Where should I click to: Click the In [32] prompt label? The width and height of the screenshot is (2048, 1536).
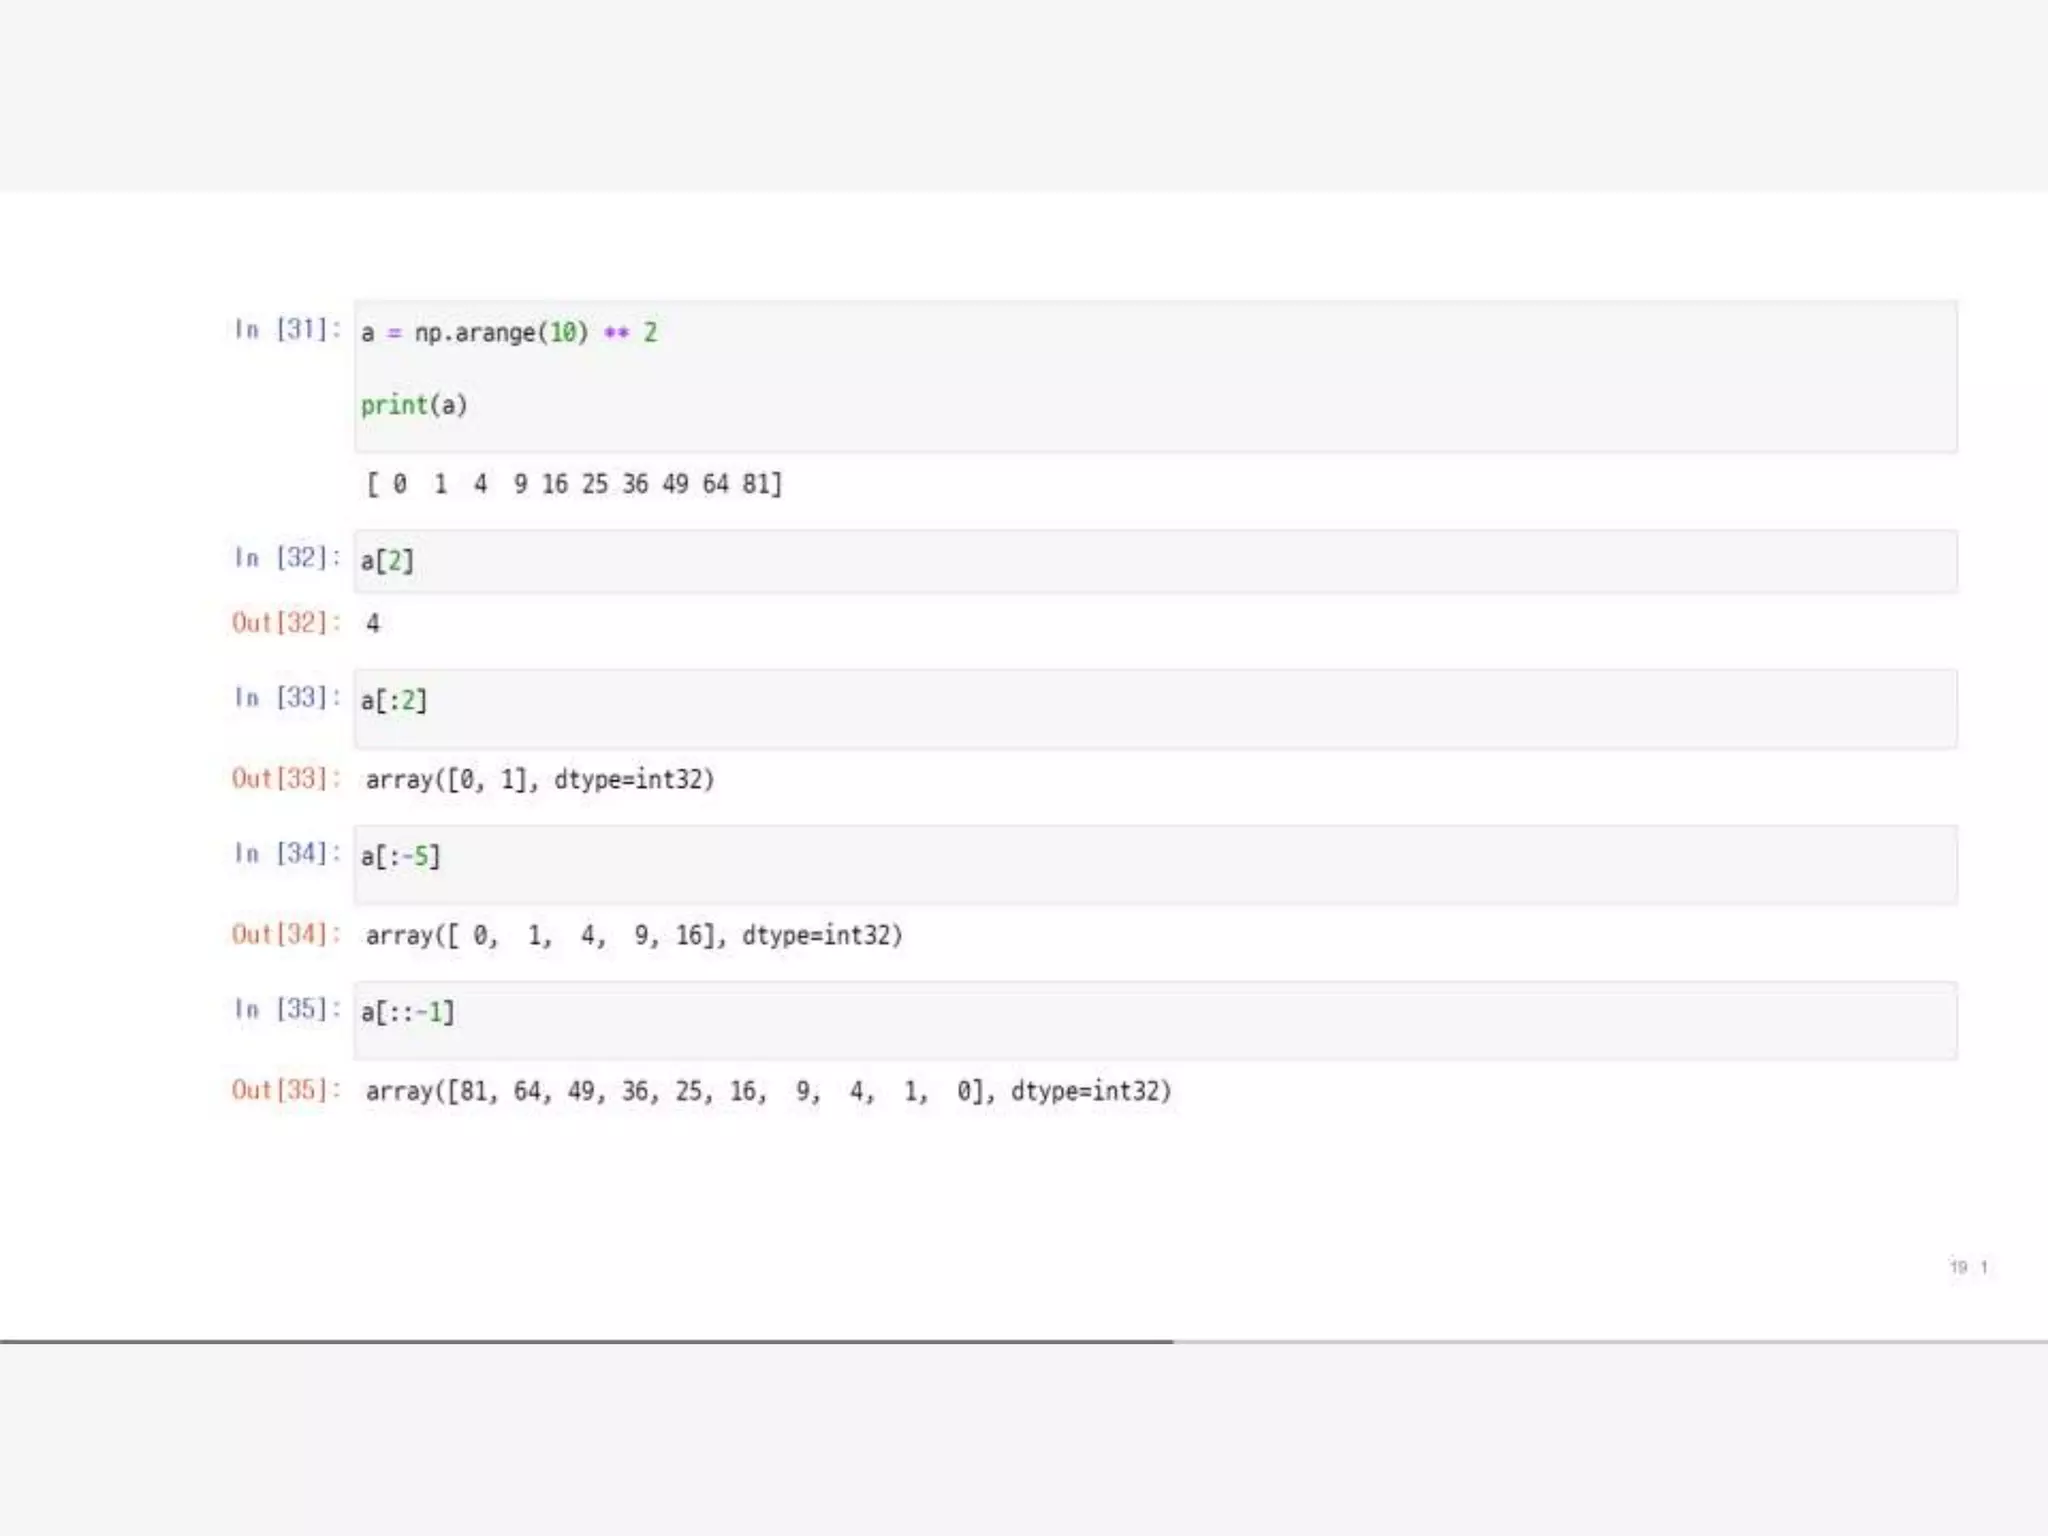(x=287, y=558)
